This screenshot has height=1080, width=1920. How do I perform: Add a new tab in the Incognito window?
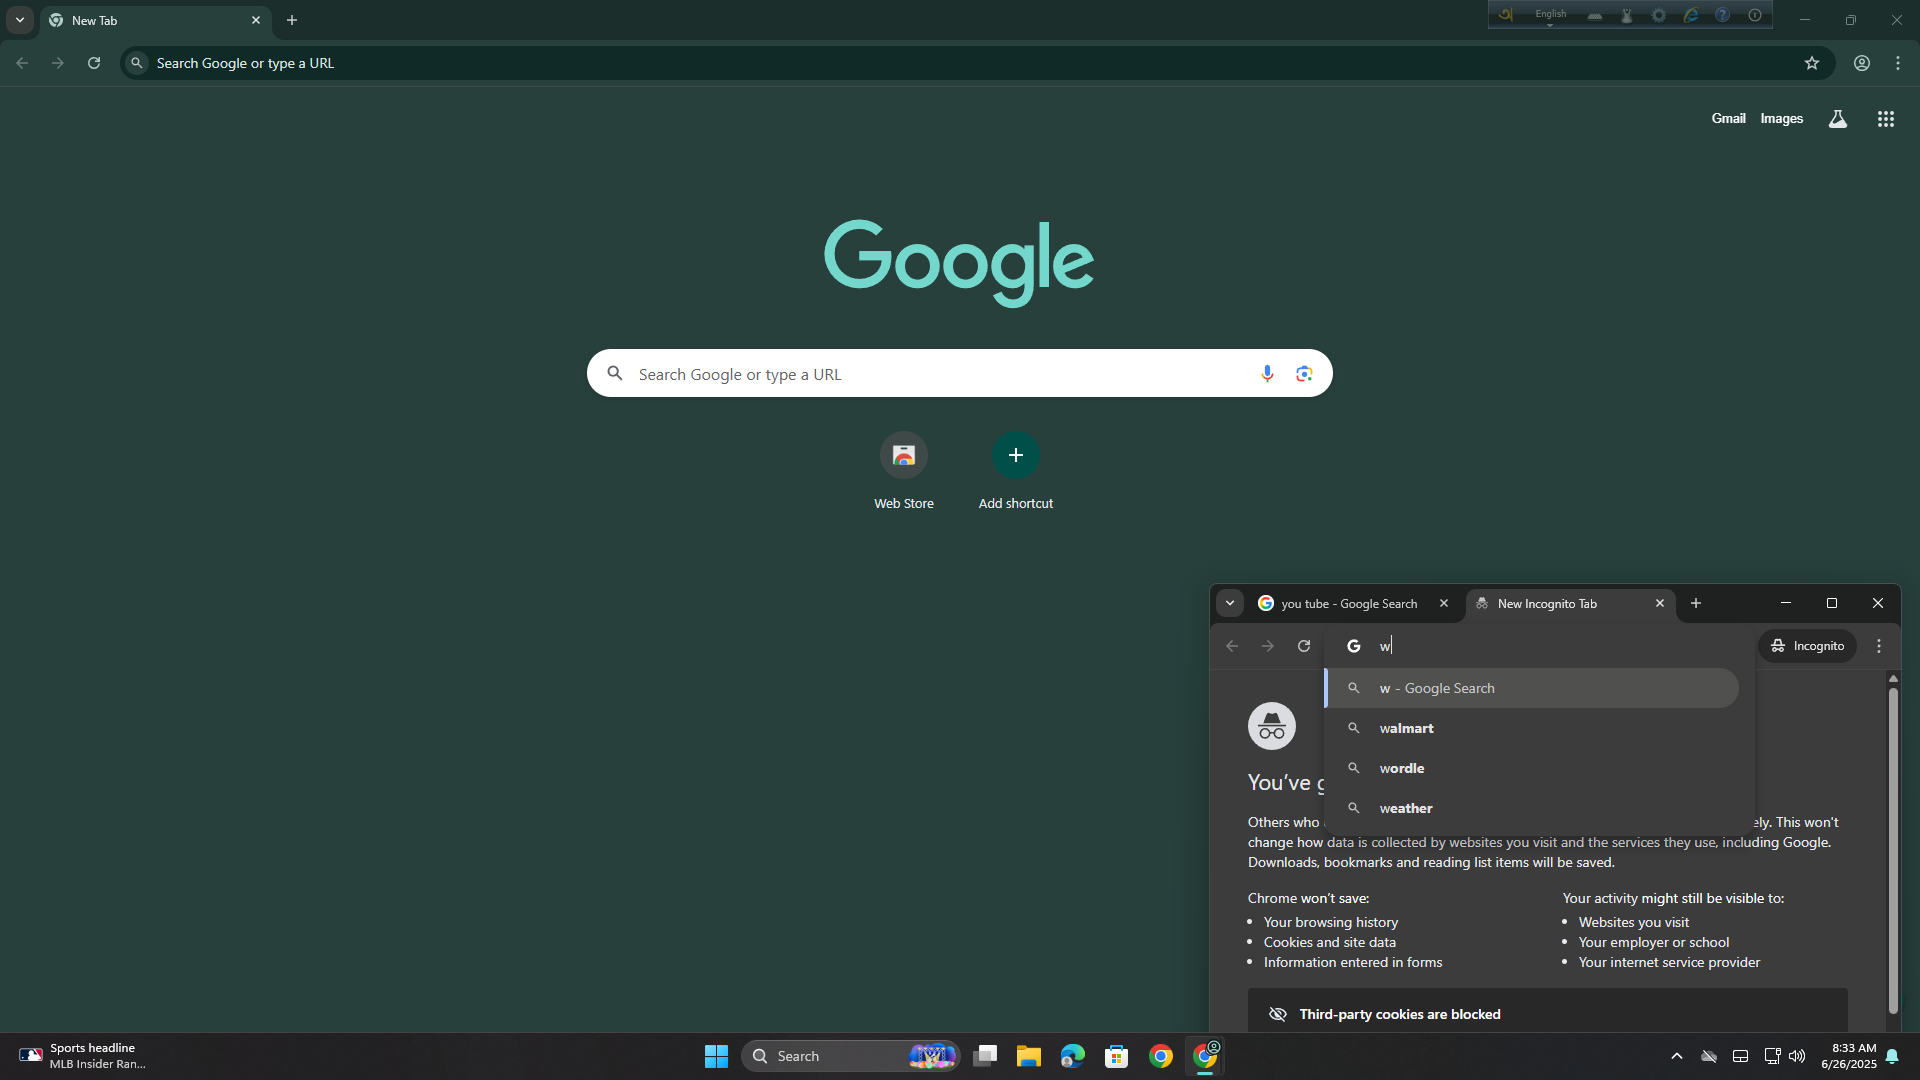pyautogui.click(x=1696, y=603)
